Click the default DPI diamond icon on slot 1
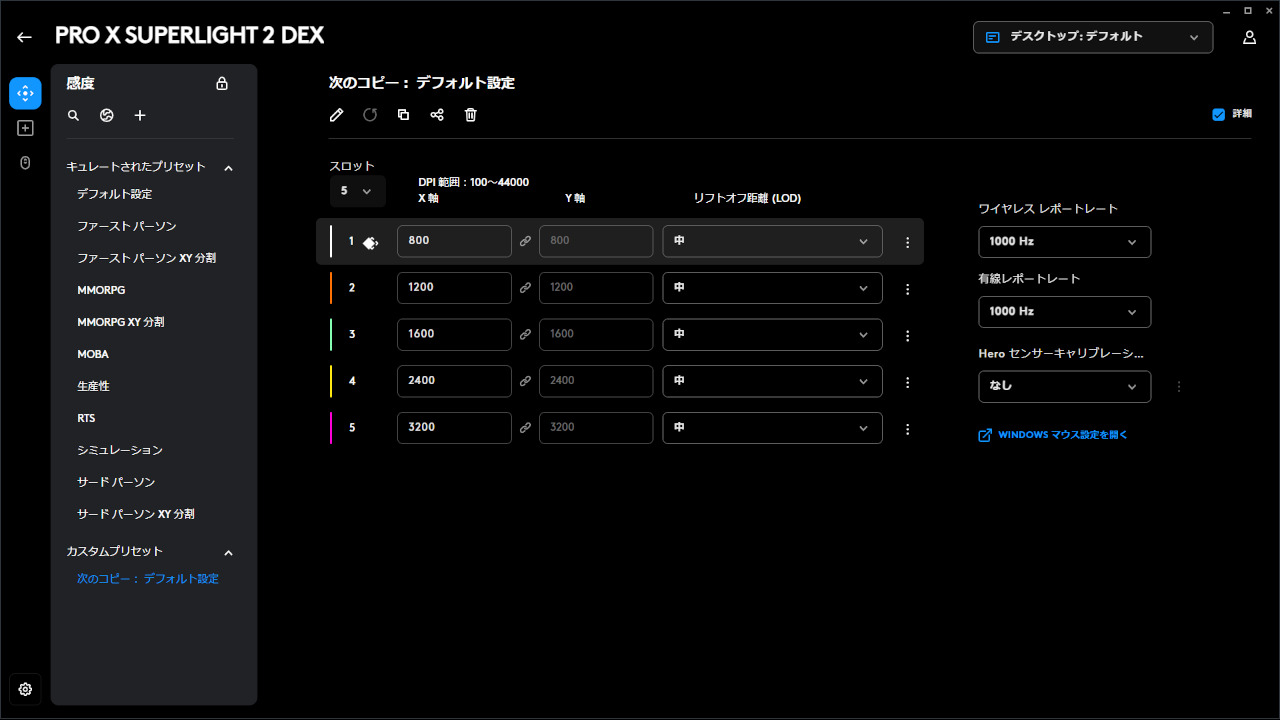 [x=370, y=242]
